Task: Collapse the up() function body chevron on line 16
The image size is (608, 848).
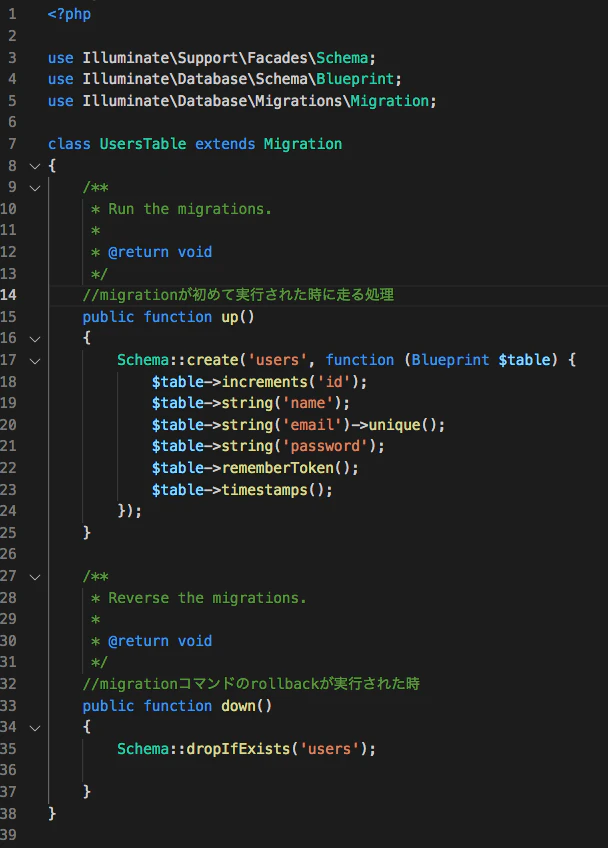Action: coord(35,339)
